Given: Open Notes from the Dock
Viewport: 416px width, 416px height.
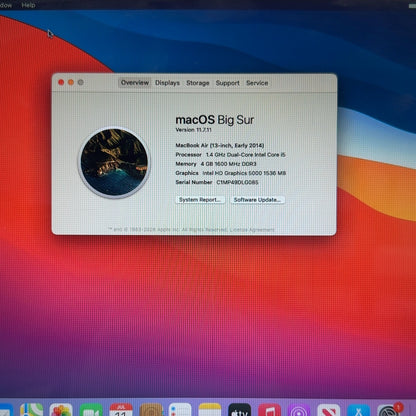Looking at the screenshot, I should click(x=210, y=410).
